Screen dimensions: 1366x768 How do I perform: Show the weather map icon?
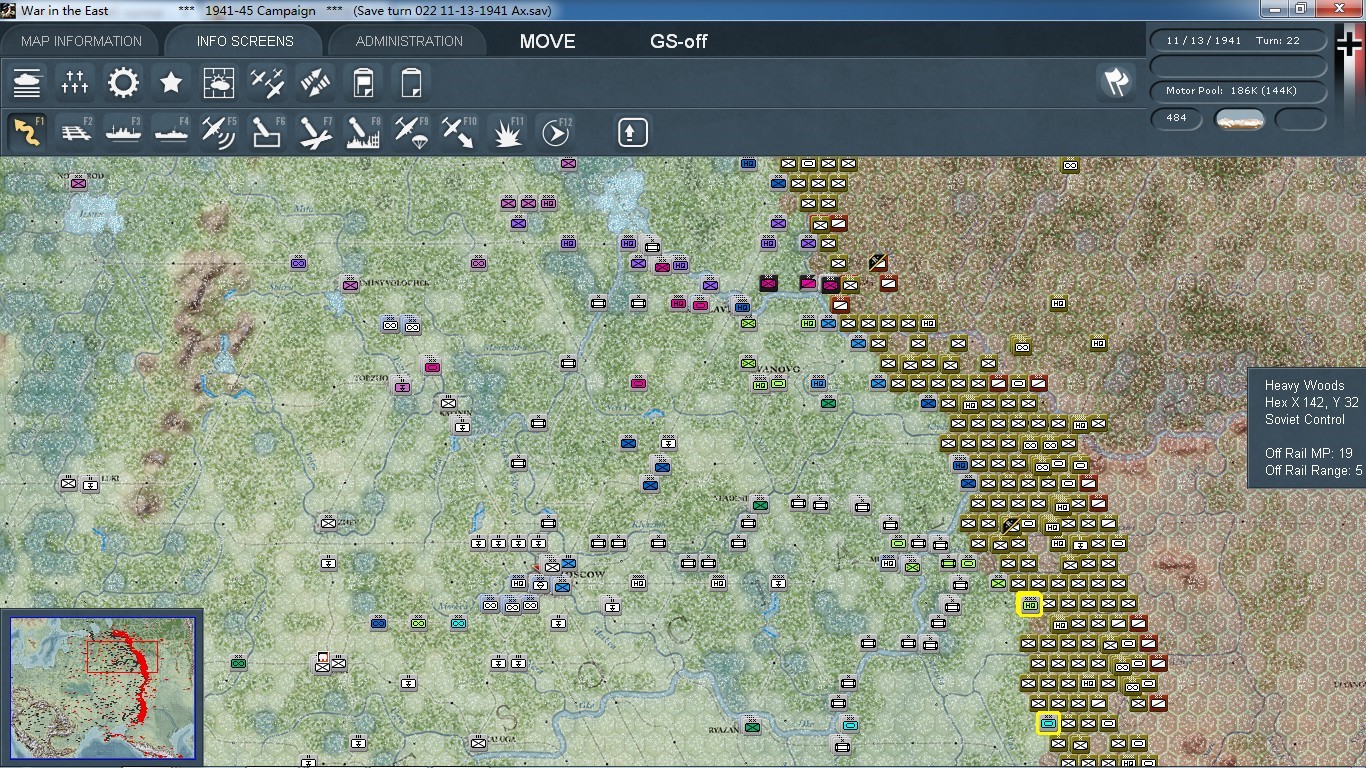(x=219, y=82)
